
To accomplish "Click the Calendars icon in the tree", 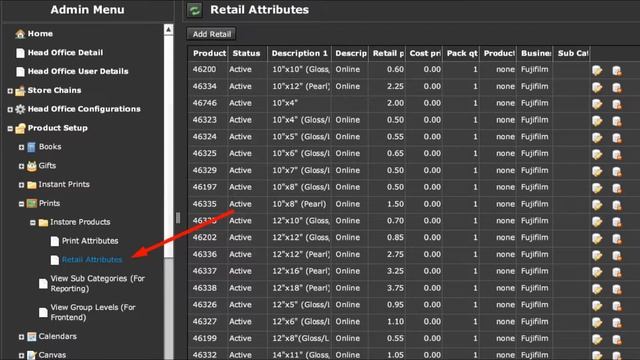I will point(31,337).
